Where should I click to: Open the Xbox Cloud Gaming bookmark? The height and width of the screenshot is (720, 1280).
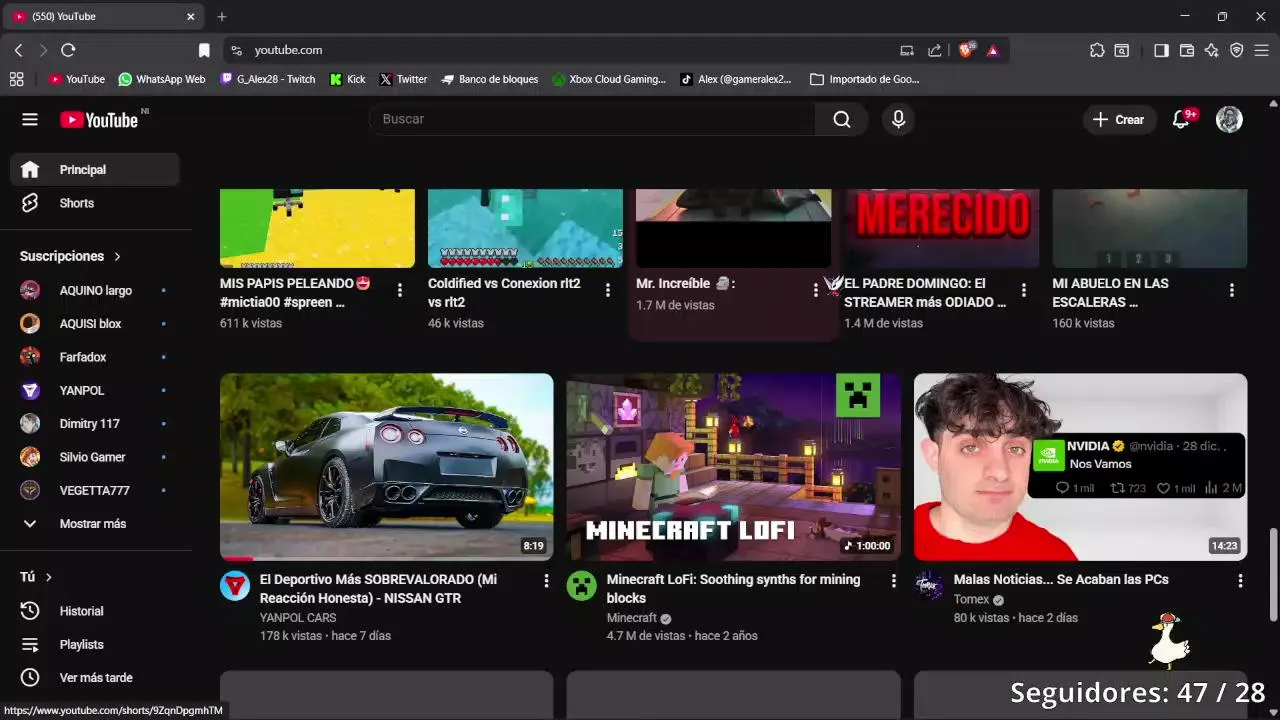(x=609, y=79)
